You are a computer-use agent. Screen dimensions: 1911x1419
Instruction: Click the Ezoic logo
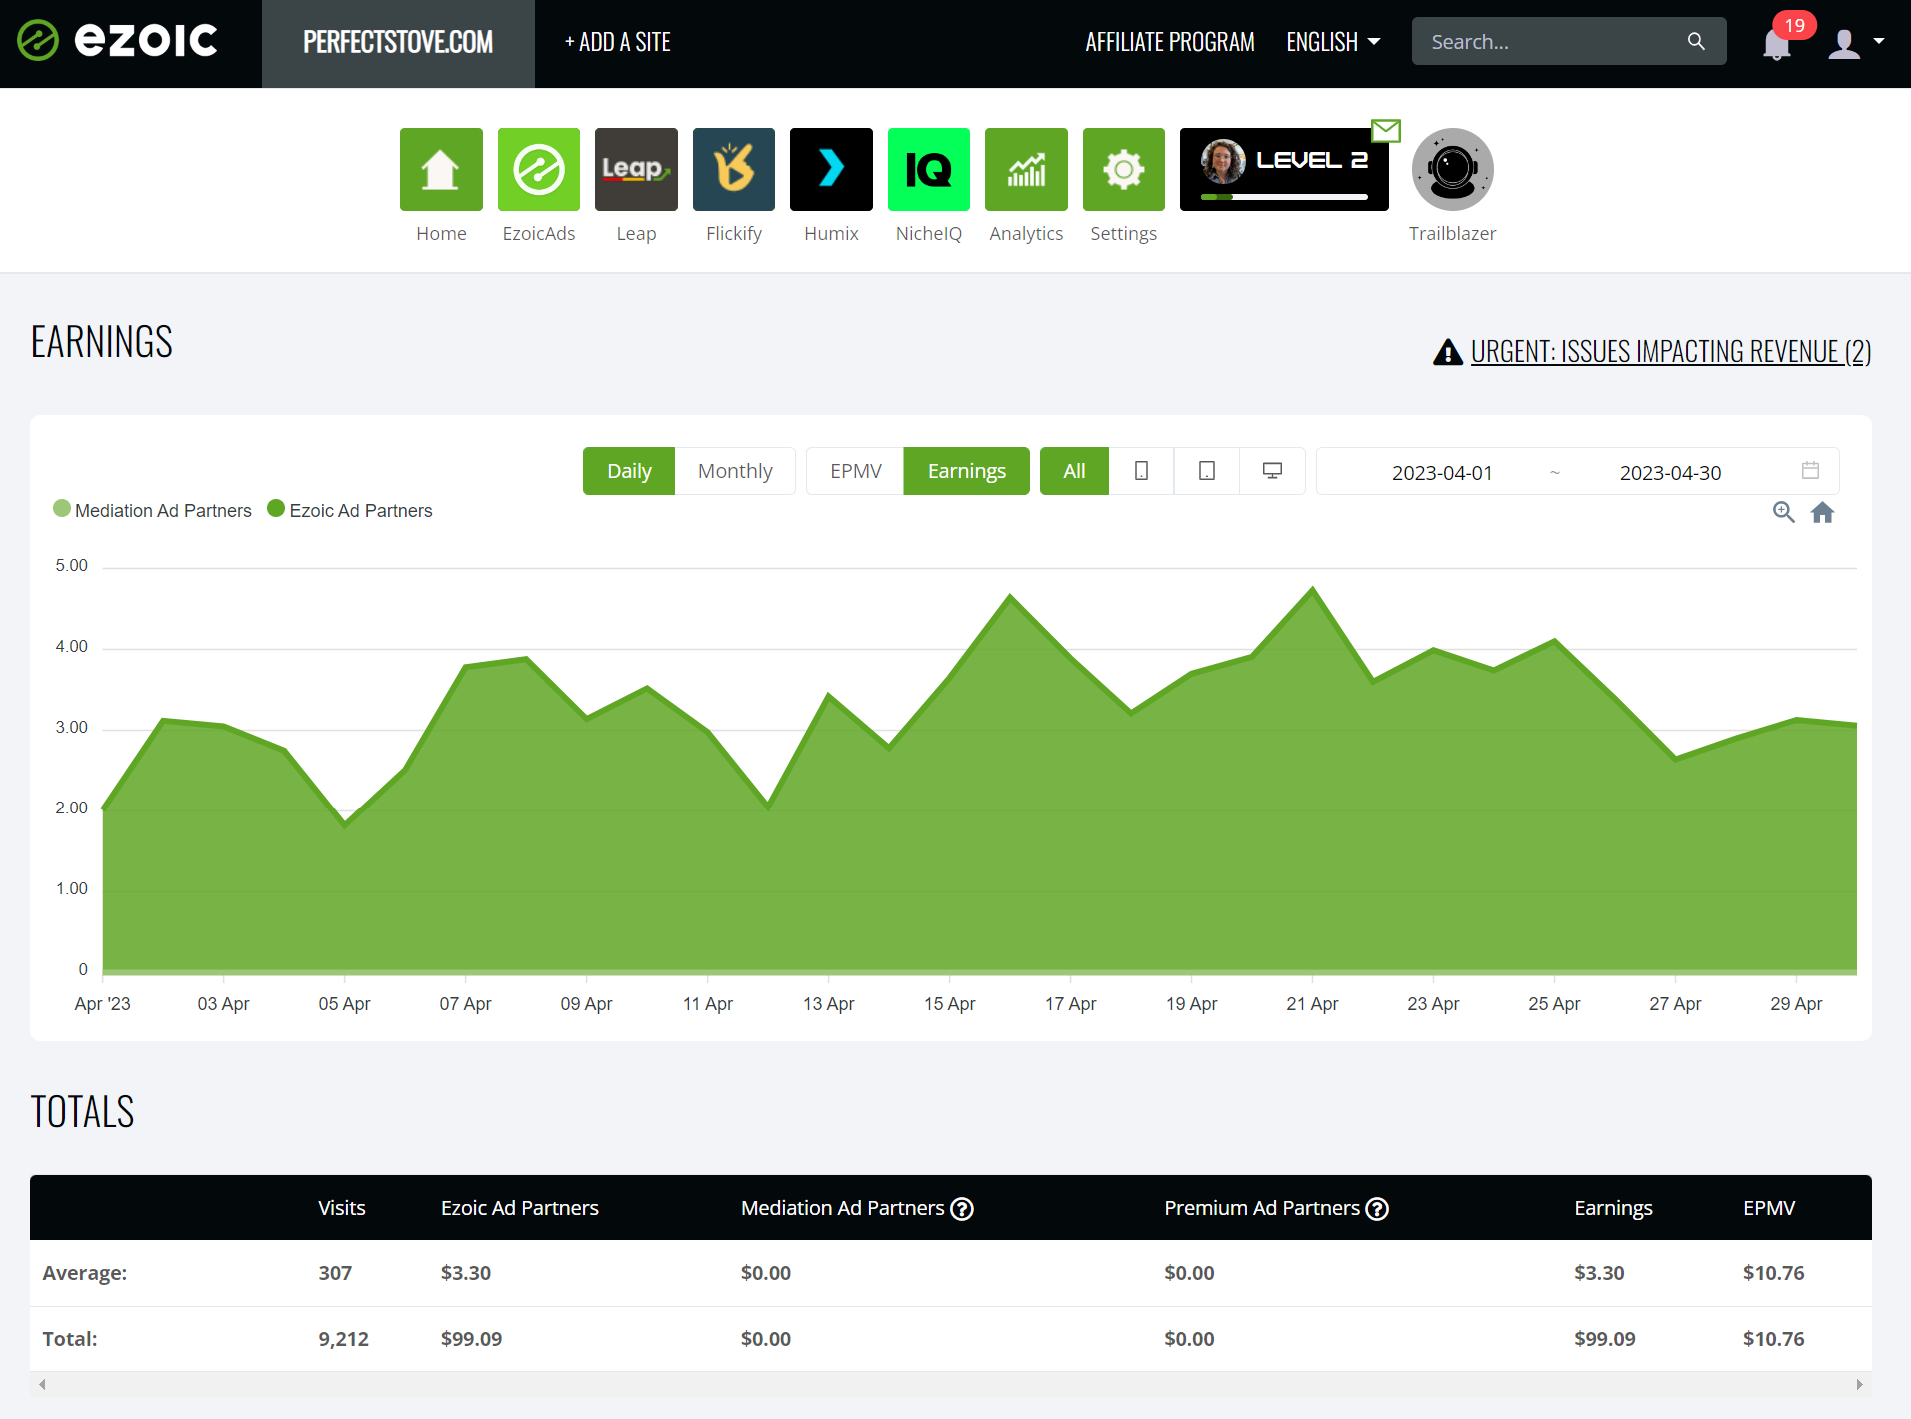click(118, 41)
